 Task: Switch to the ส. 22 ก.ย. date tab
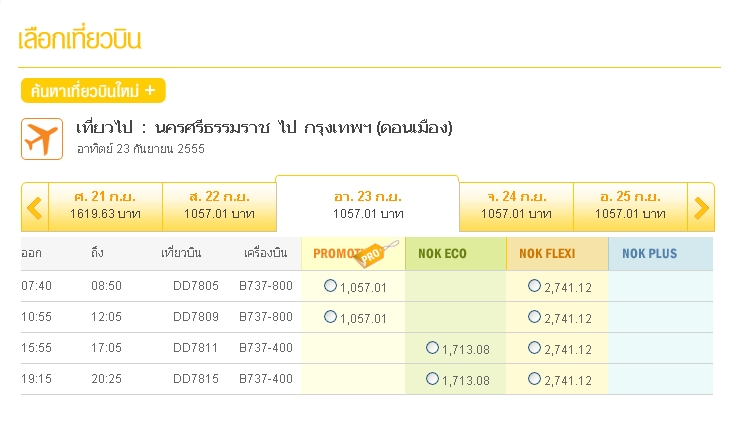pyautogui.click(x=218, y=205)
